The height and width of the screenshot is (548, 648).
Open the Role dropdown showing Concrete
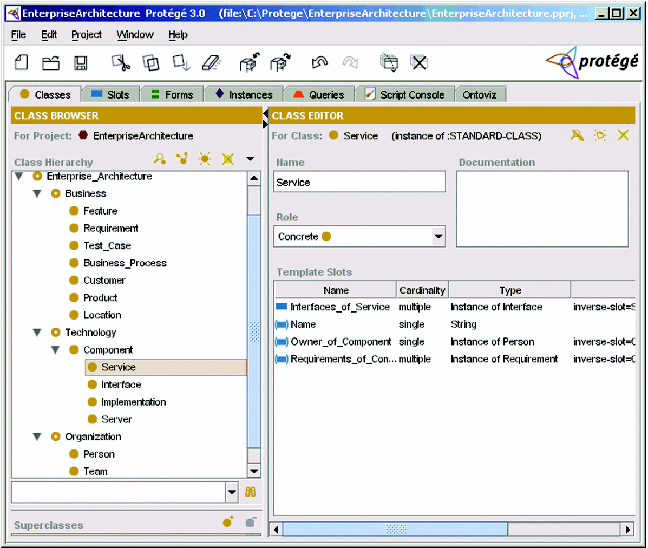[438, 237]
